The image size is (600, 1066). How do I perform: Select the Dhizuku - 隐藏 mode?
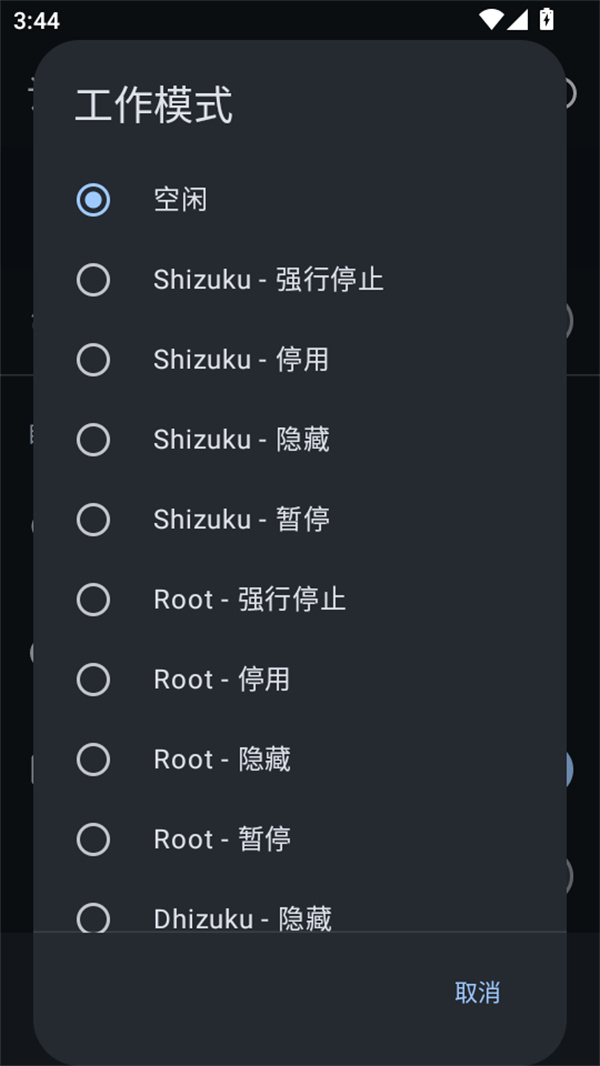tap(242, 918)
